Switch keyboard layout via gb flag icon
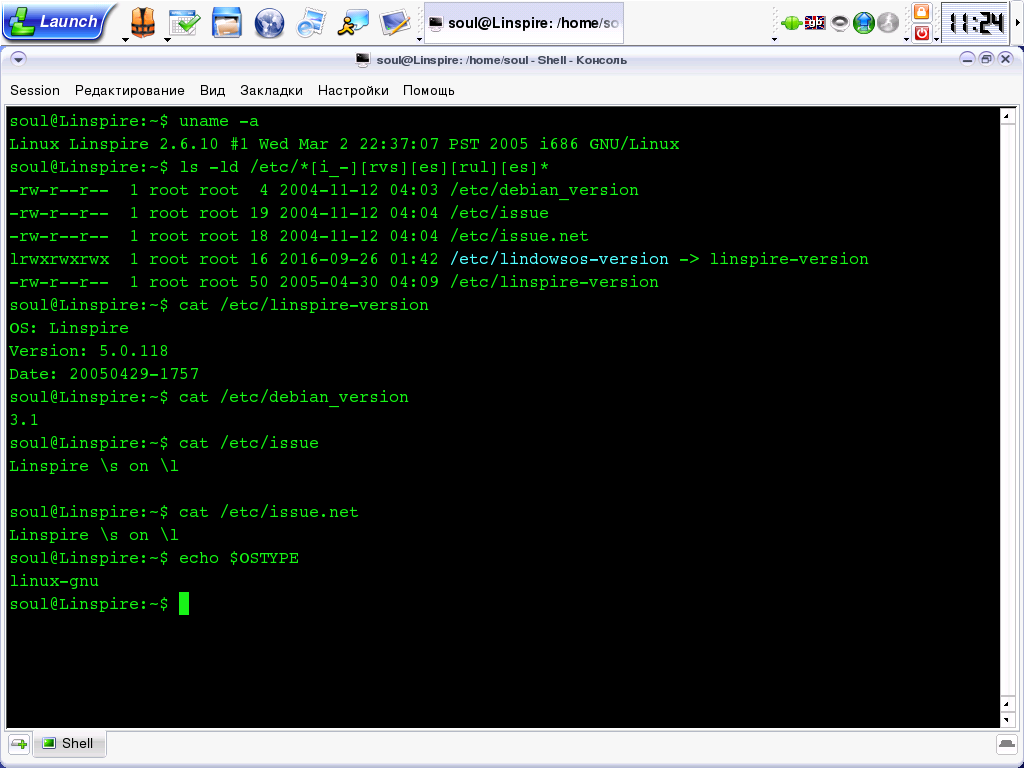1024x768 pixels. (815, 24)
